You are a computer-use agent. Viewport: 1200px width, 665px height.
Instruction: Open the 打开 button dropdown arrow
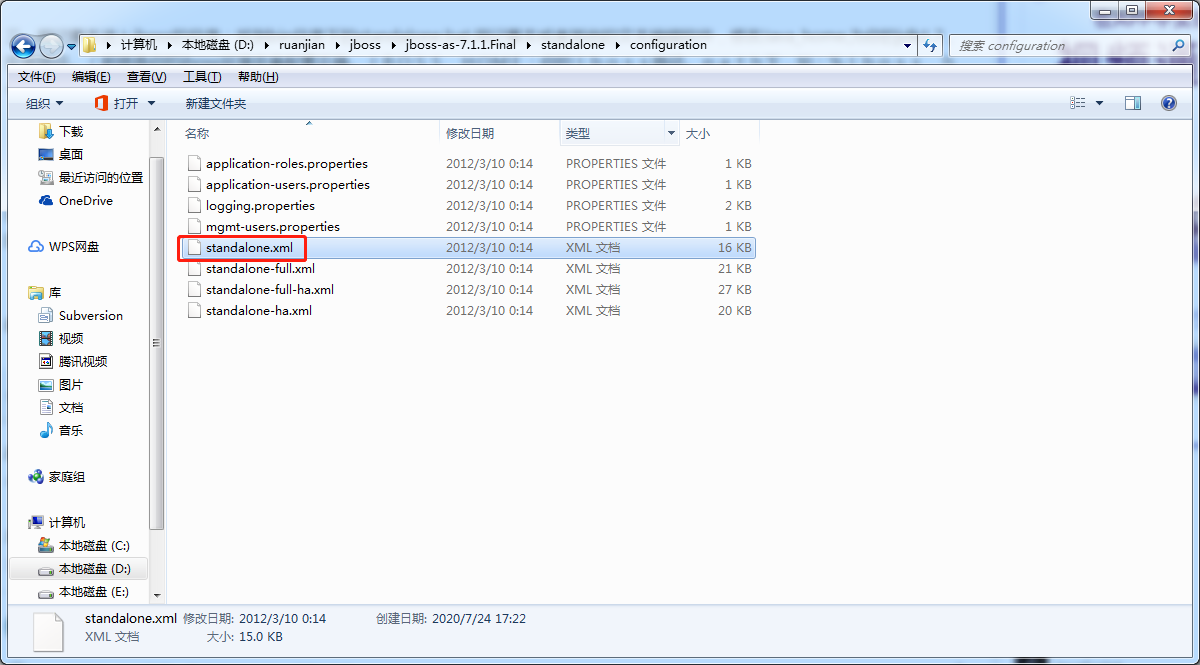(x=150, y=102)
